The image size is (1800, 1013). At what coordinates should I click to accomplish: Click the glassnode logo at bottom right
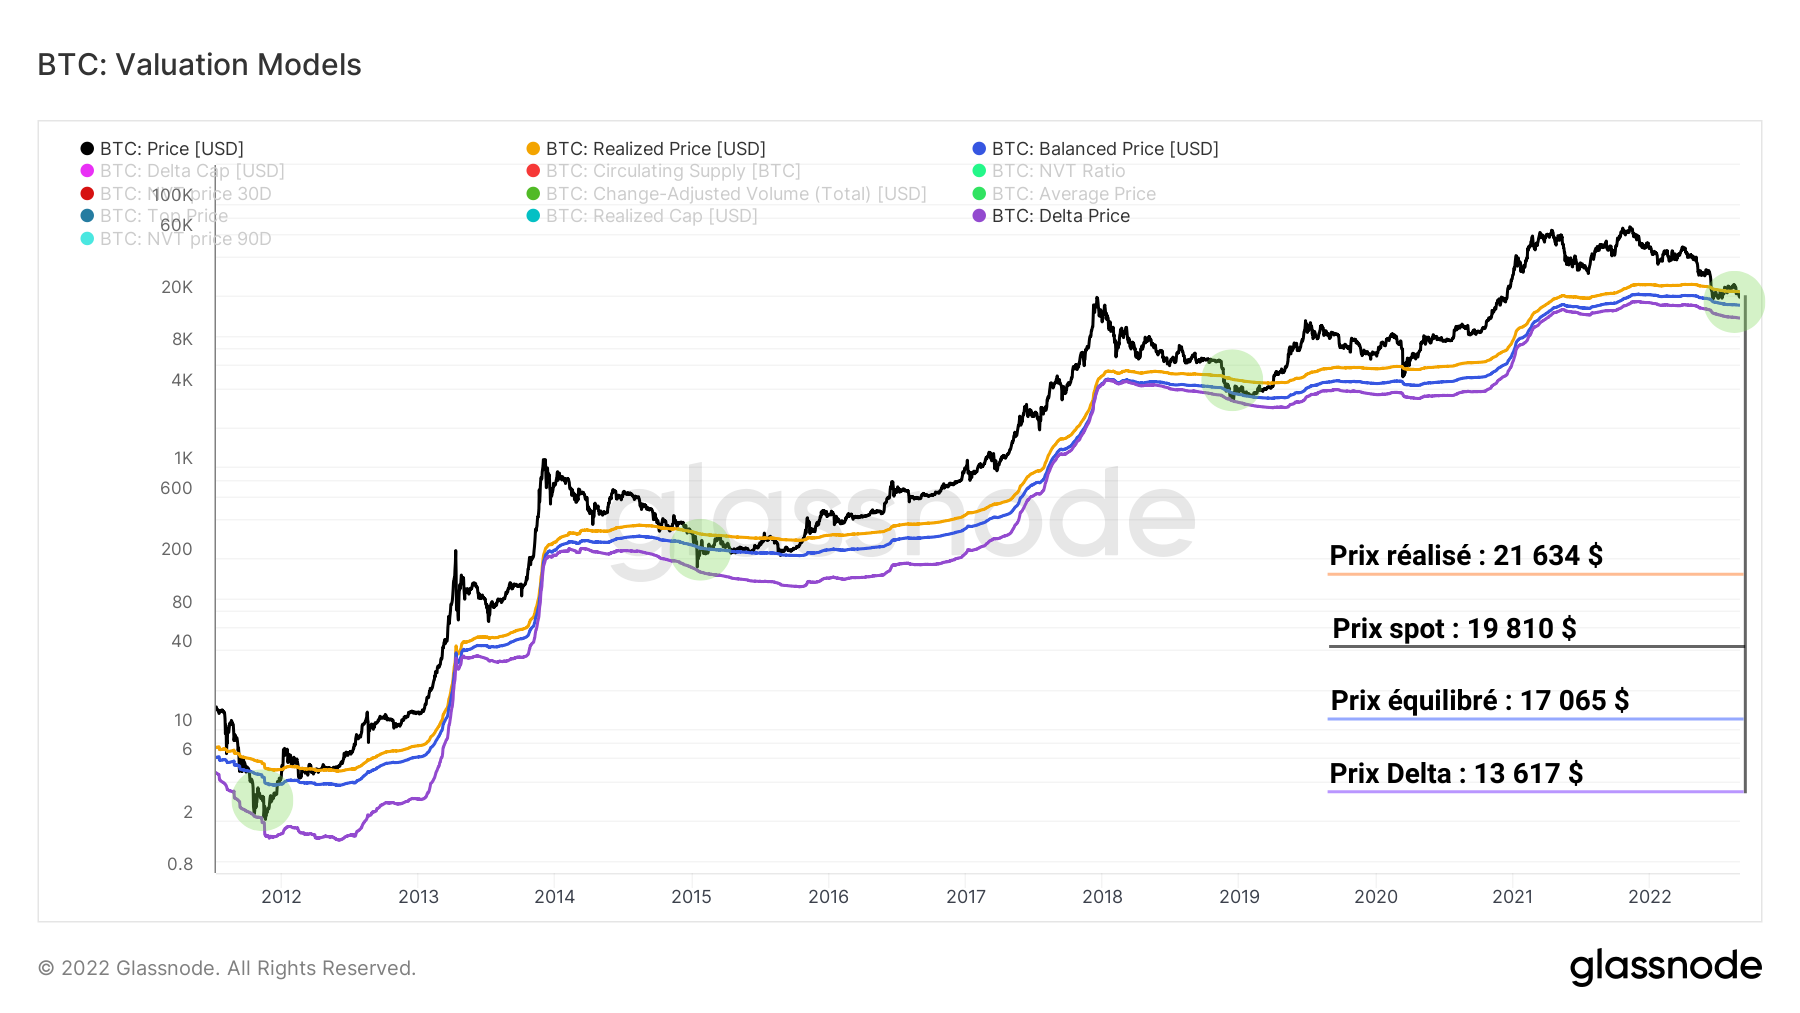(1665, 967)
